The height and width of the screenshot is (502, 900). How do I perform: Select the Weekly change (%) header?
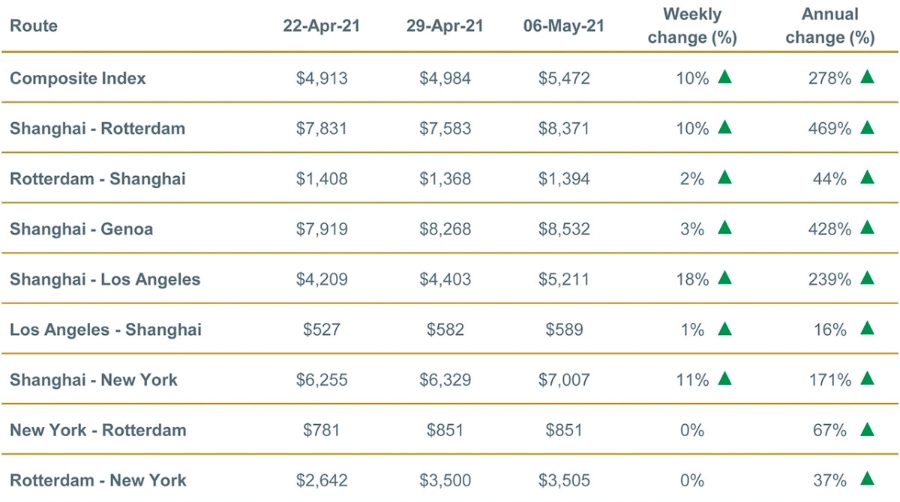(692, 26)
